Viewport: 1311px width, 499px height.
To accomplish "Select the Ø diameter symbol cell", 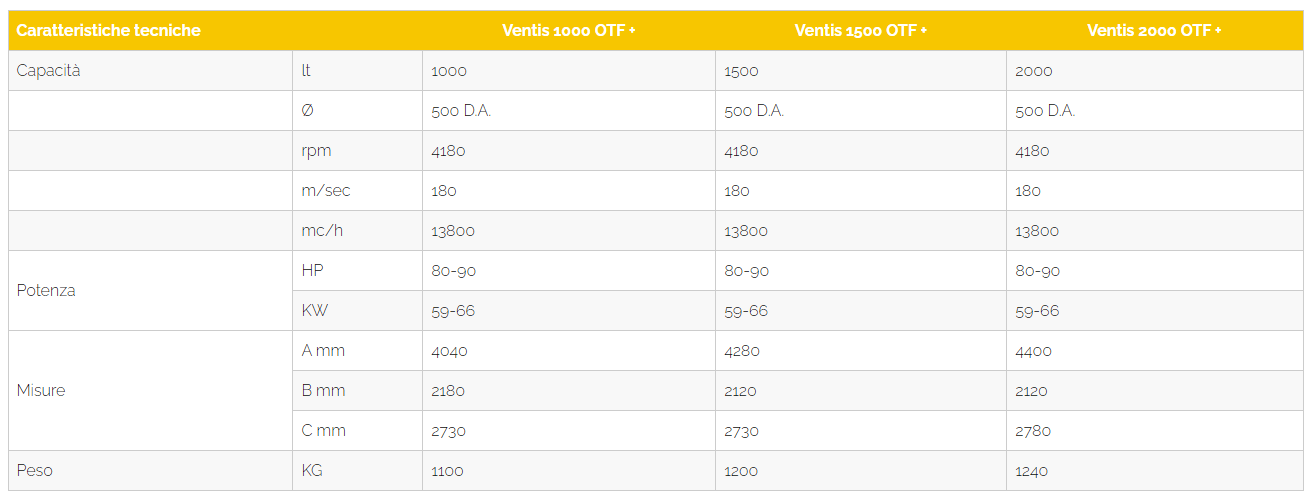I will pyautogui.click(x=357, y=111).
